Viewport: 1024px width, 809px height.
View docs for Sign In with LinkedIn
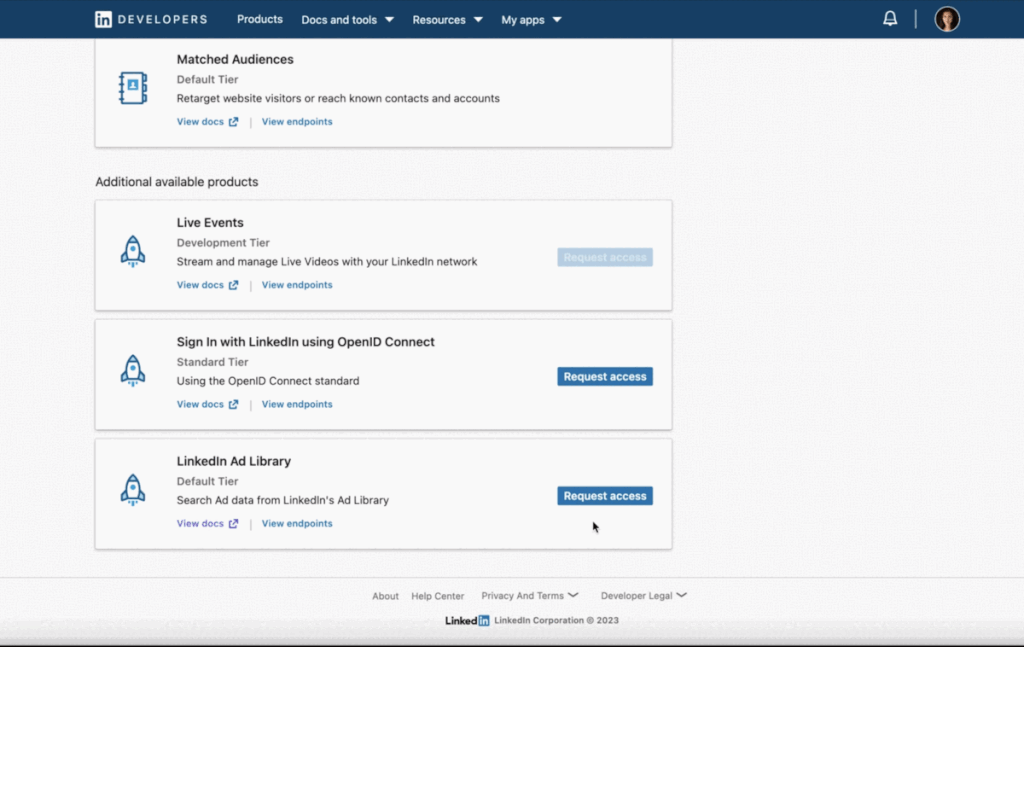point(200,404)
